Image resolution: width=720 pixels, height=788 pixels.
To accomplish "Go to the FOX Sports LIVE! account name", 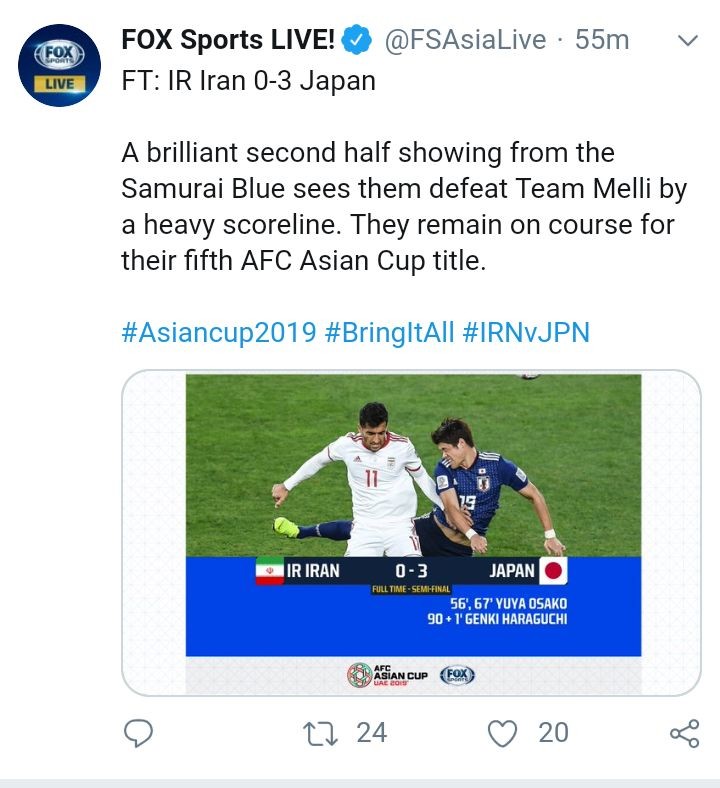I will tap(228, 40).
